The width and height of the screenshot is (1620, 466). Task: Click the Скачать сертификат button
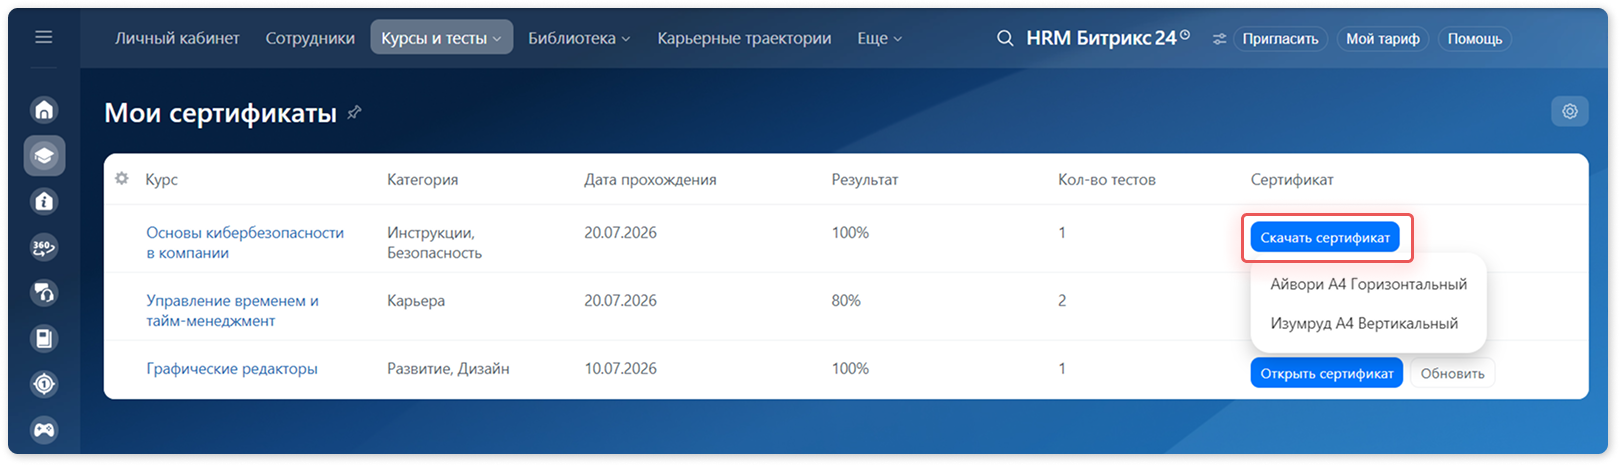click(x=1325, y=238)
